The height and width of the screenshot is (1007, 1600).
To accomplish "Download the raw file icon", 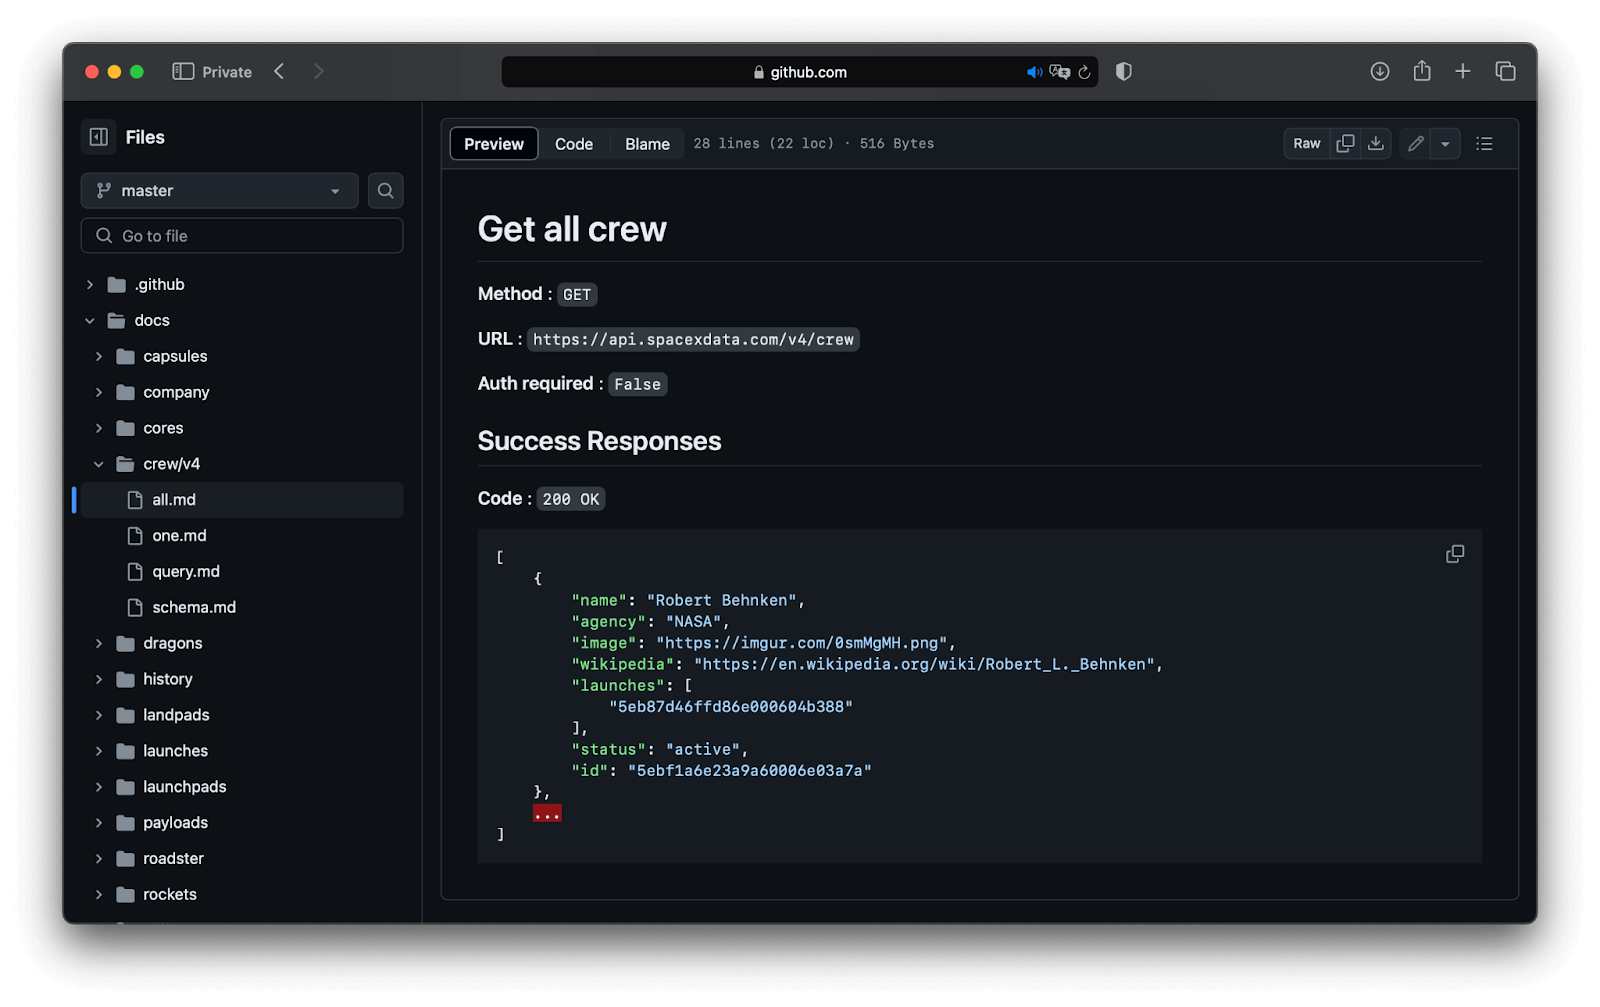I will pos(1376,144).
